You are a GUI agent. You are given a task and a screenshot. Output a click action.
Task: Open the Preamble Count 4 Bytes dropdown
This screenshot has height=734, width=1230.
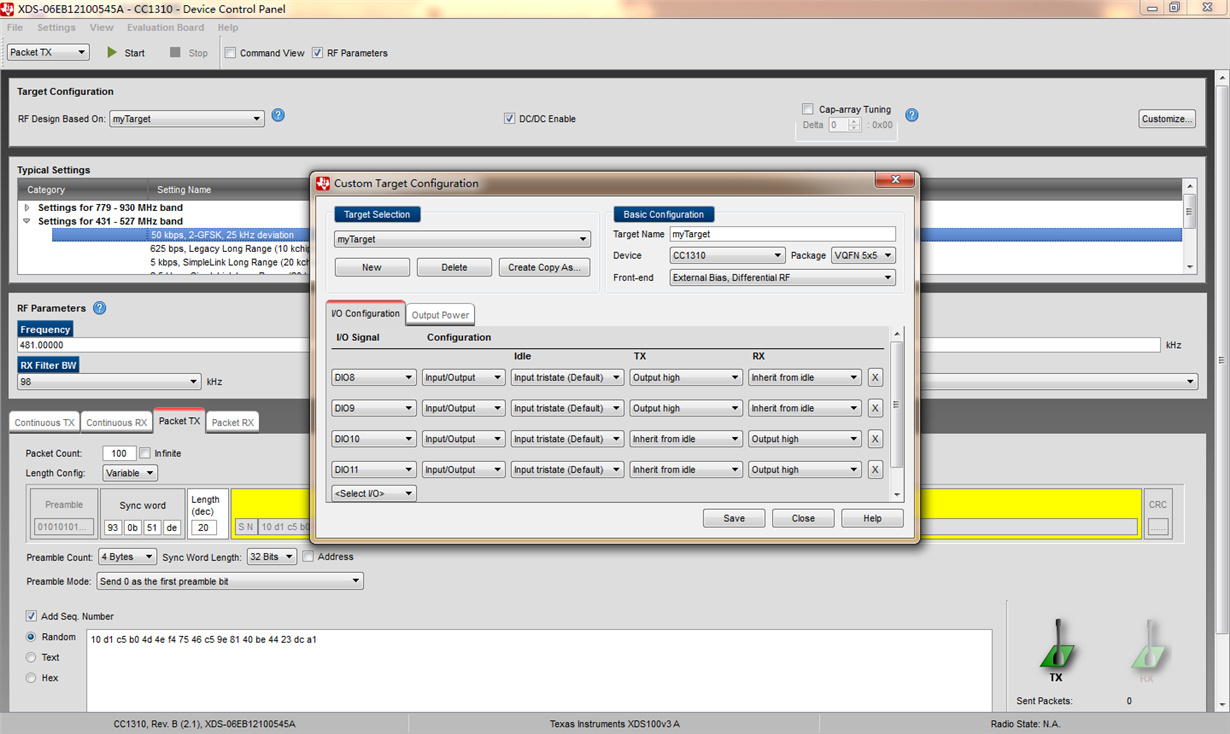point(127,557)
